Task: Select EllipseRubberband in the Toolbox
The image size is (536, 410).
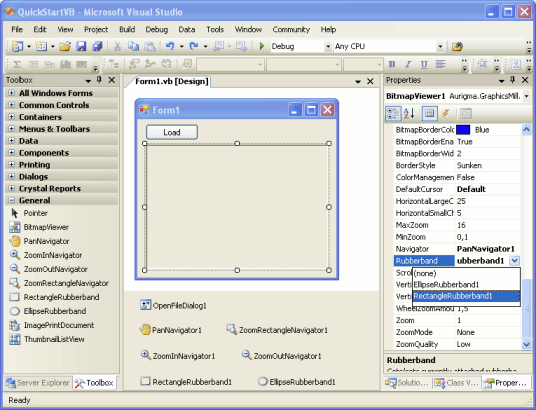Action: pyautogui.click(x=48, y=311)
